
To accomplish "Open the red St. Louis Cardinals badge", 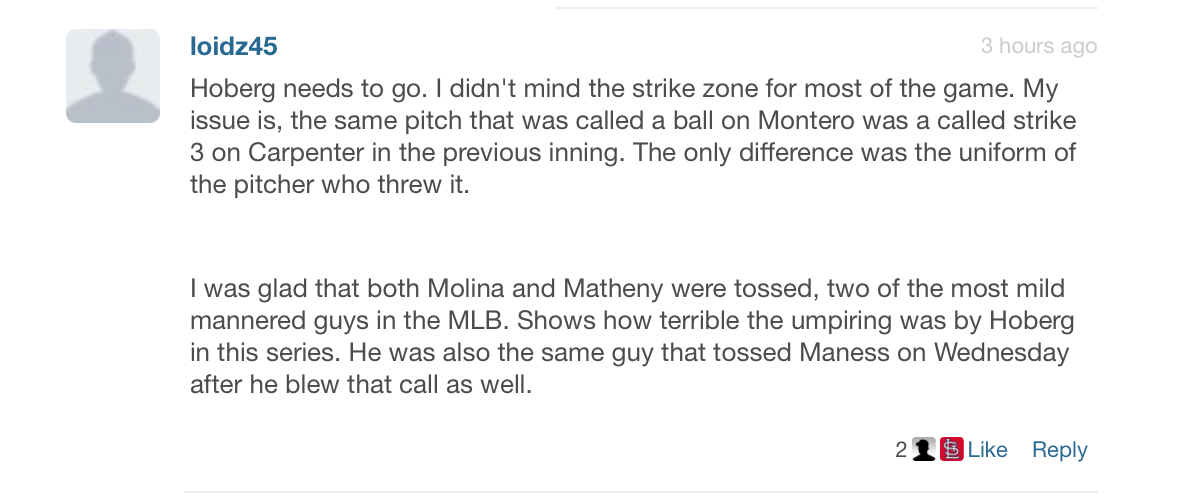I will click(x=951, y=450).
